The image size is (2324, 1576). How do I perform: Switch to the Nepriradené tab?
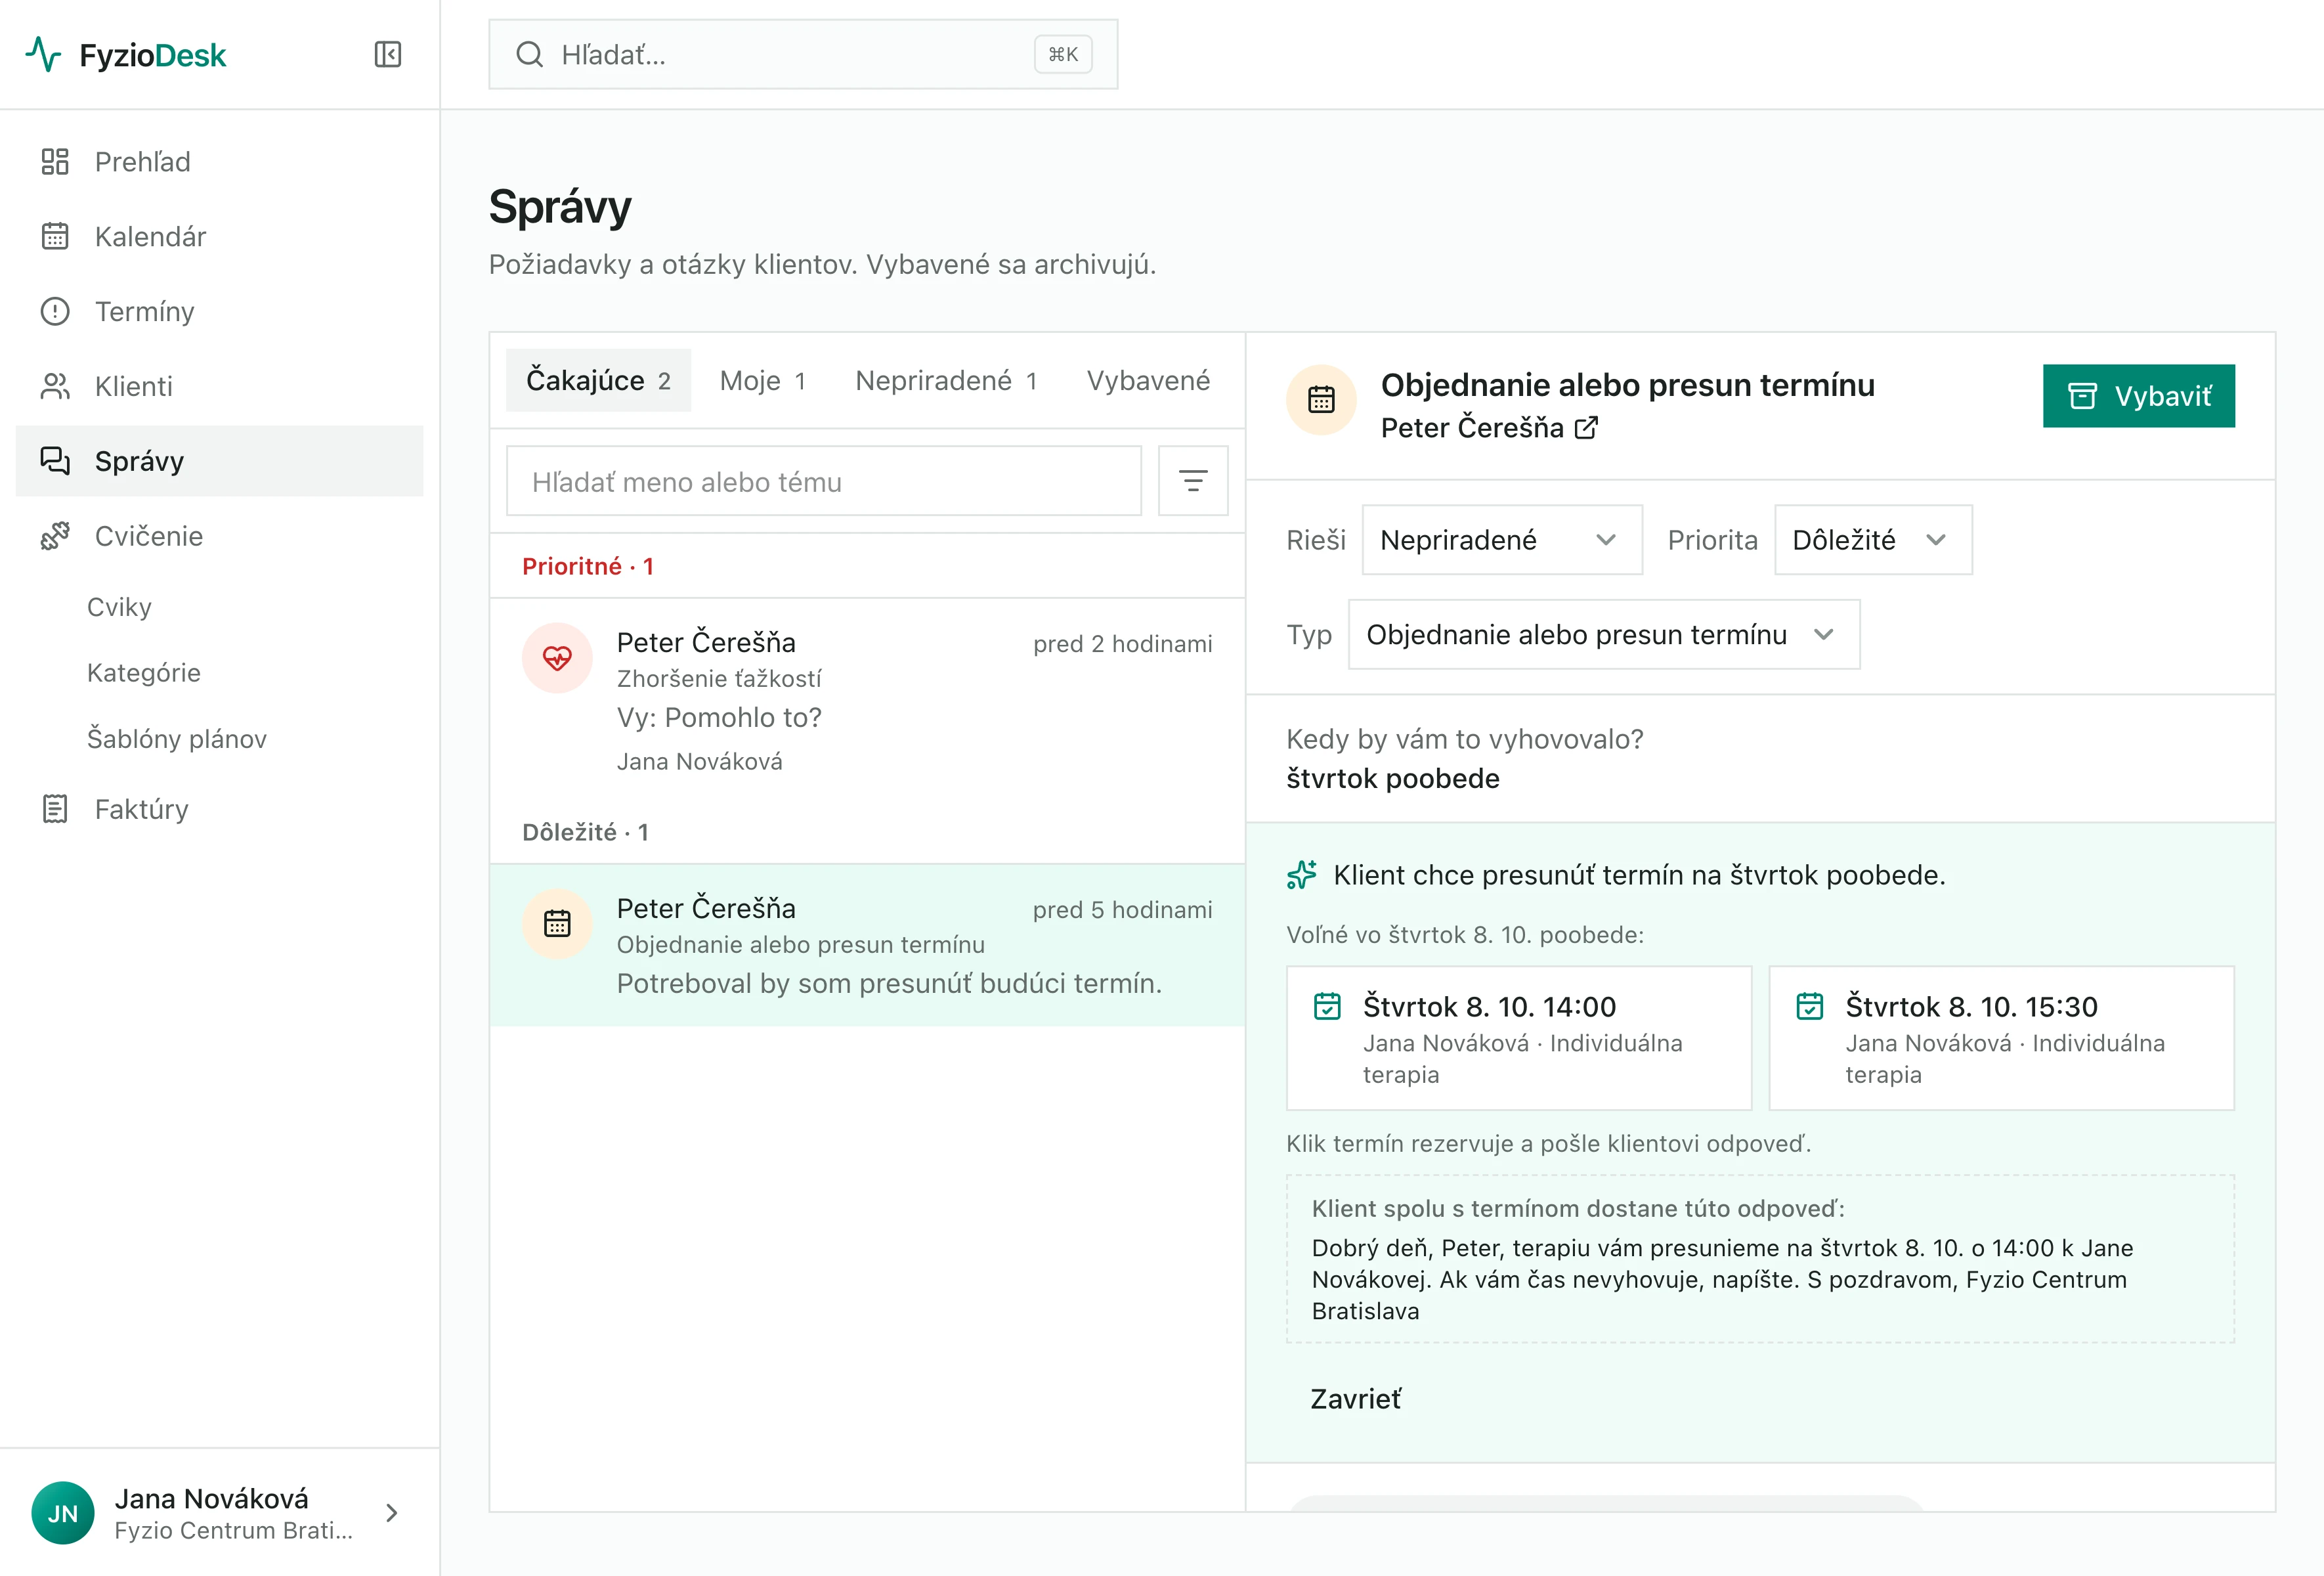[x=946, y=380]
